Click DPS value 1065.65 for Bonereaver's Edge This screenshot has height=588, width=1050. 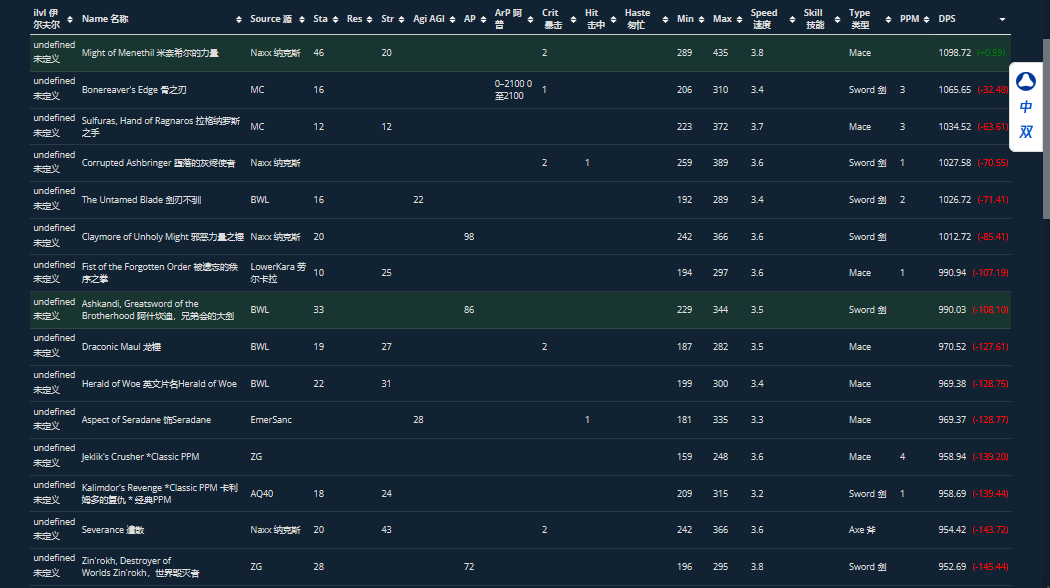click(x=955, y=90)
